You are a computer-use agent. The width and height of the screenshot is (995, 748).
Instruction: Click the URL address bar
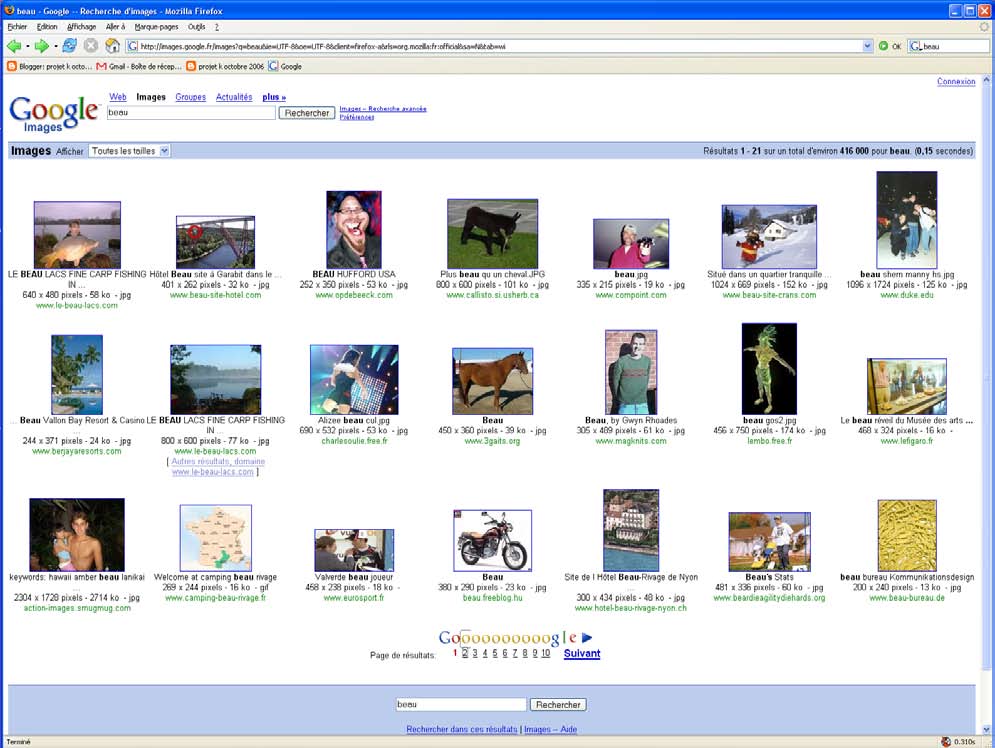[x=494, y=46]
